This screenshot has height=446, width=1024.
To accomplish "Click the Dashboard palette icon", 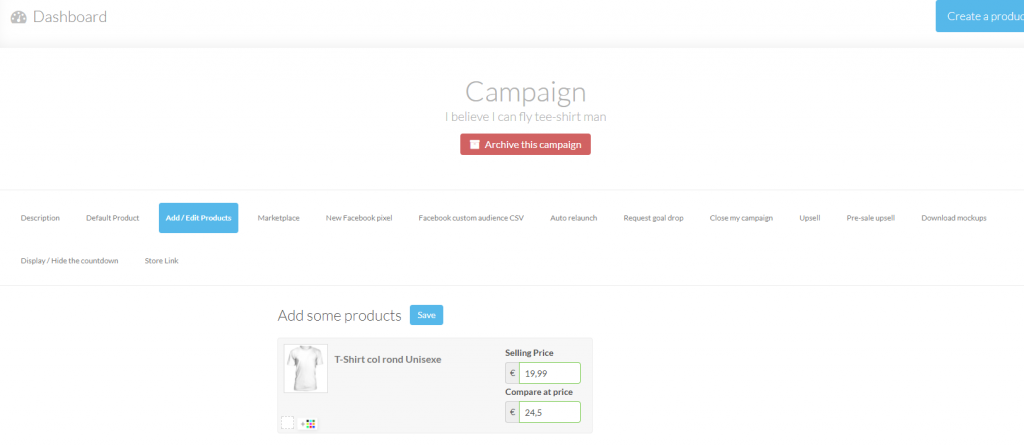I will point(18,17).
